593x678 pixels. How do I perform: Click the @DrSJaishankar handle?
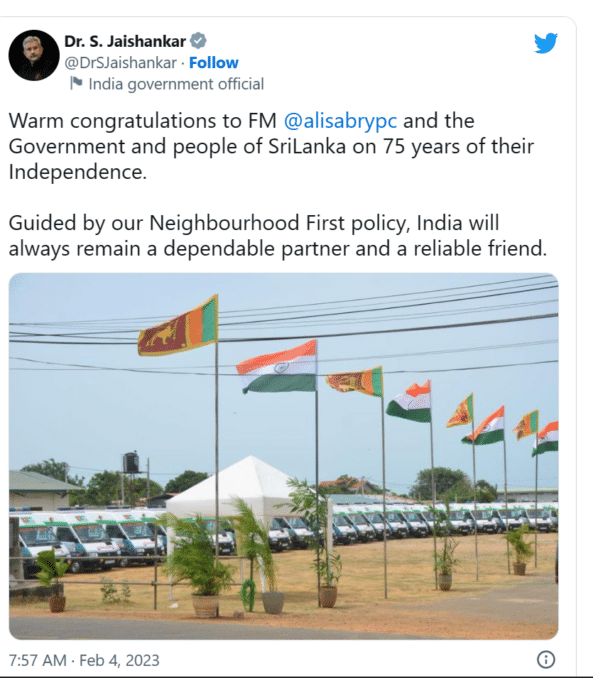(120, 63)
